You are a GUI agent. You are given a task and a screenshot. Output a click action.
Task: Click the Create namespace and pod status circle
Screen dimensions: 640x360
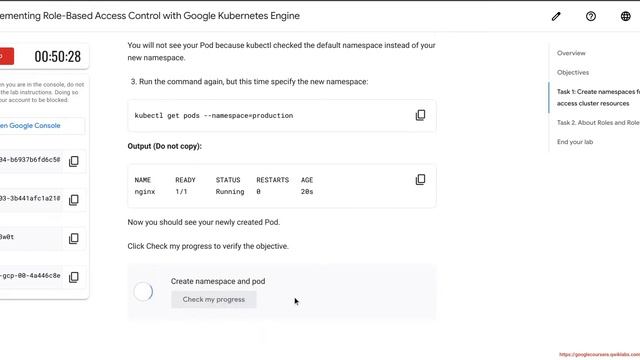(143, 292)
